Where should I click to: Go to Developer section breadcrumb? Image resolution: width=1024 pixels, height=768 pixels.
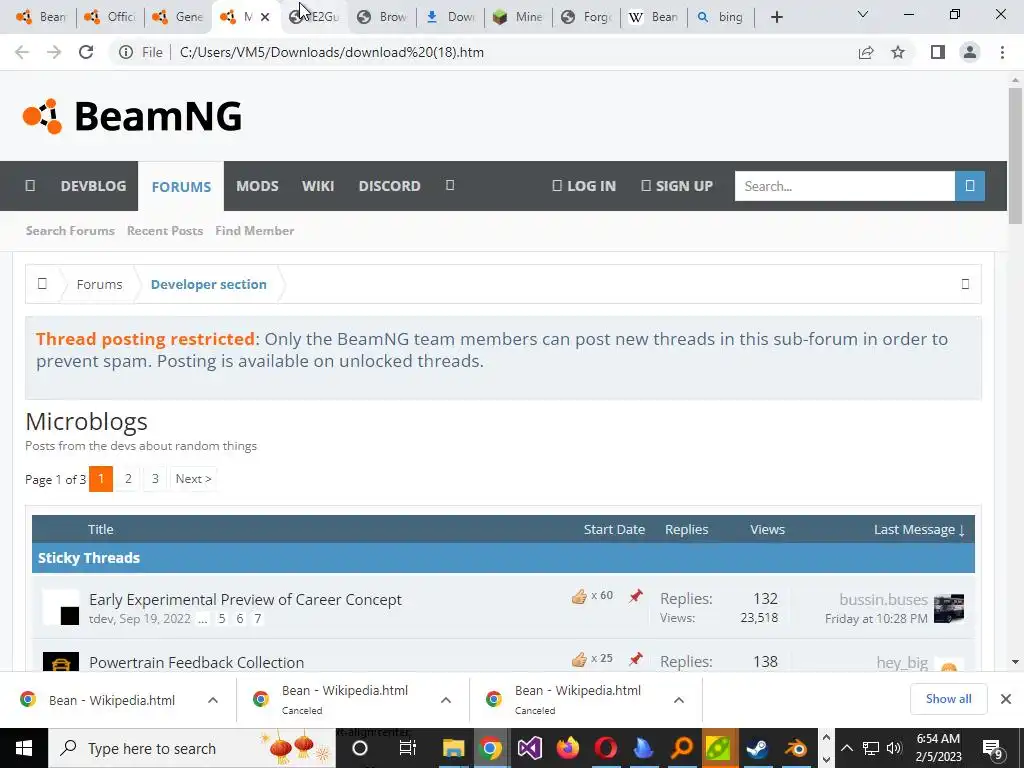coord(208,284)
